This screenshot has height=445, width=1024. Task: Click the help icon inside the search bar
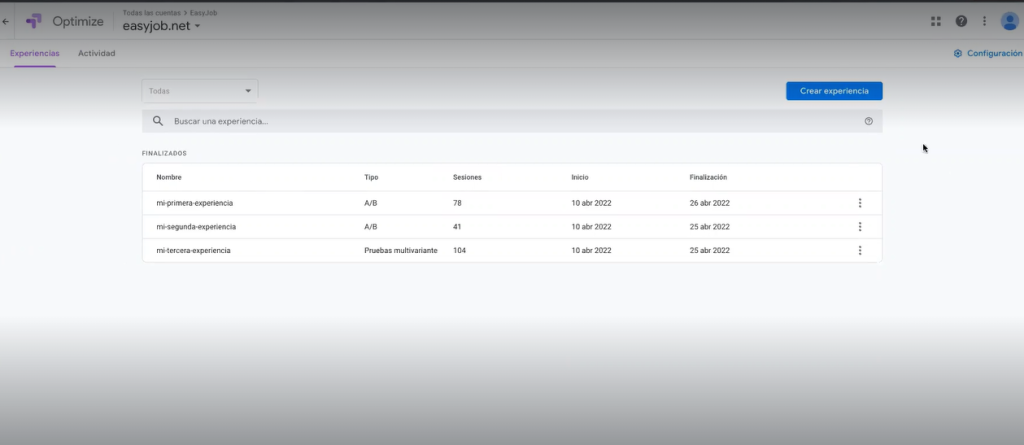coord(869,121)
